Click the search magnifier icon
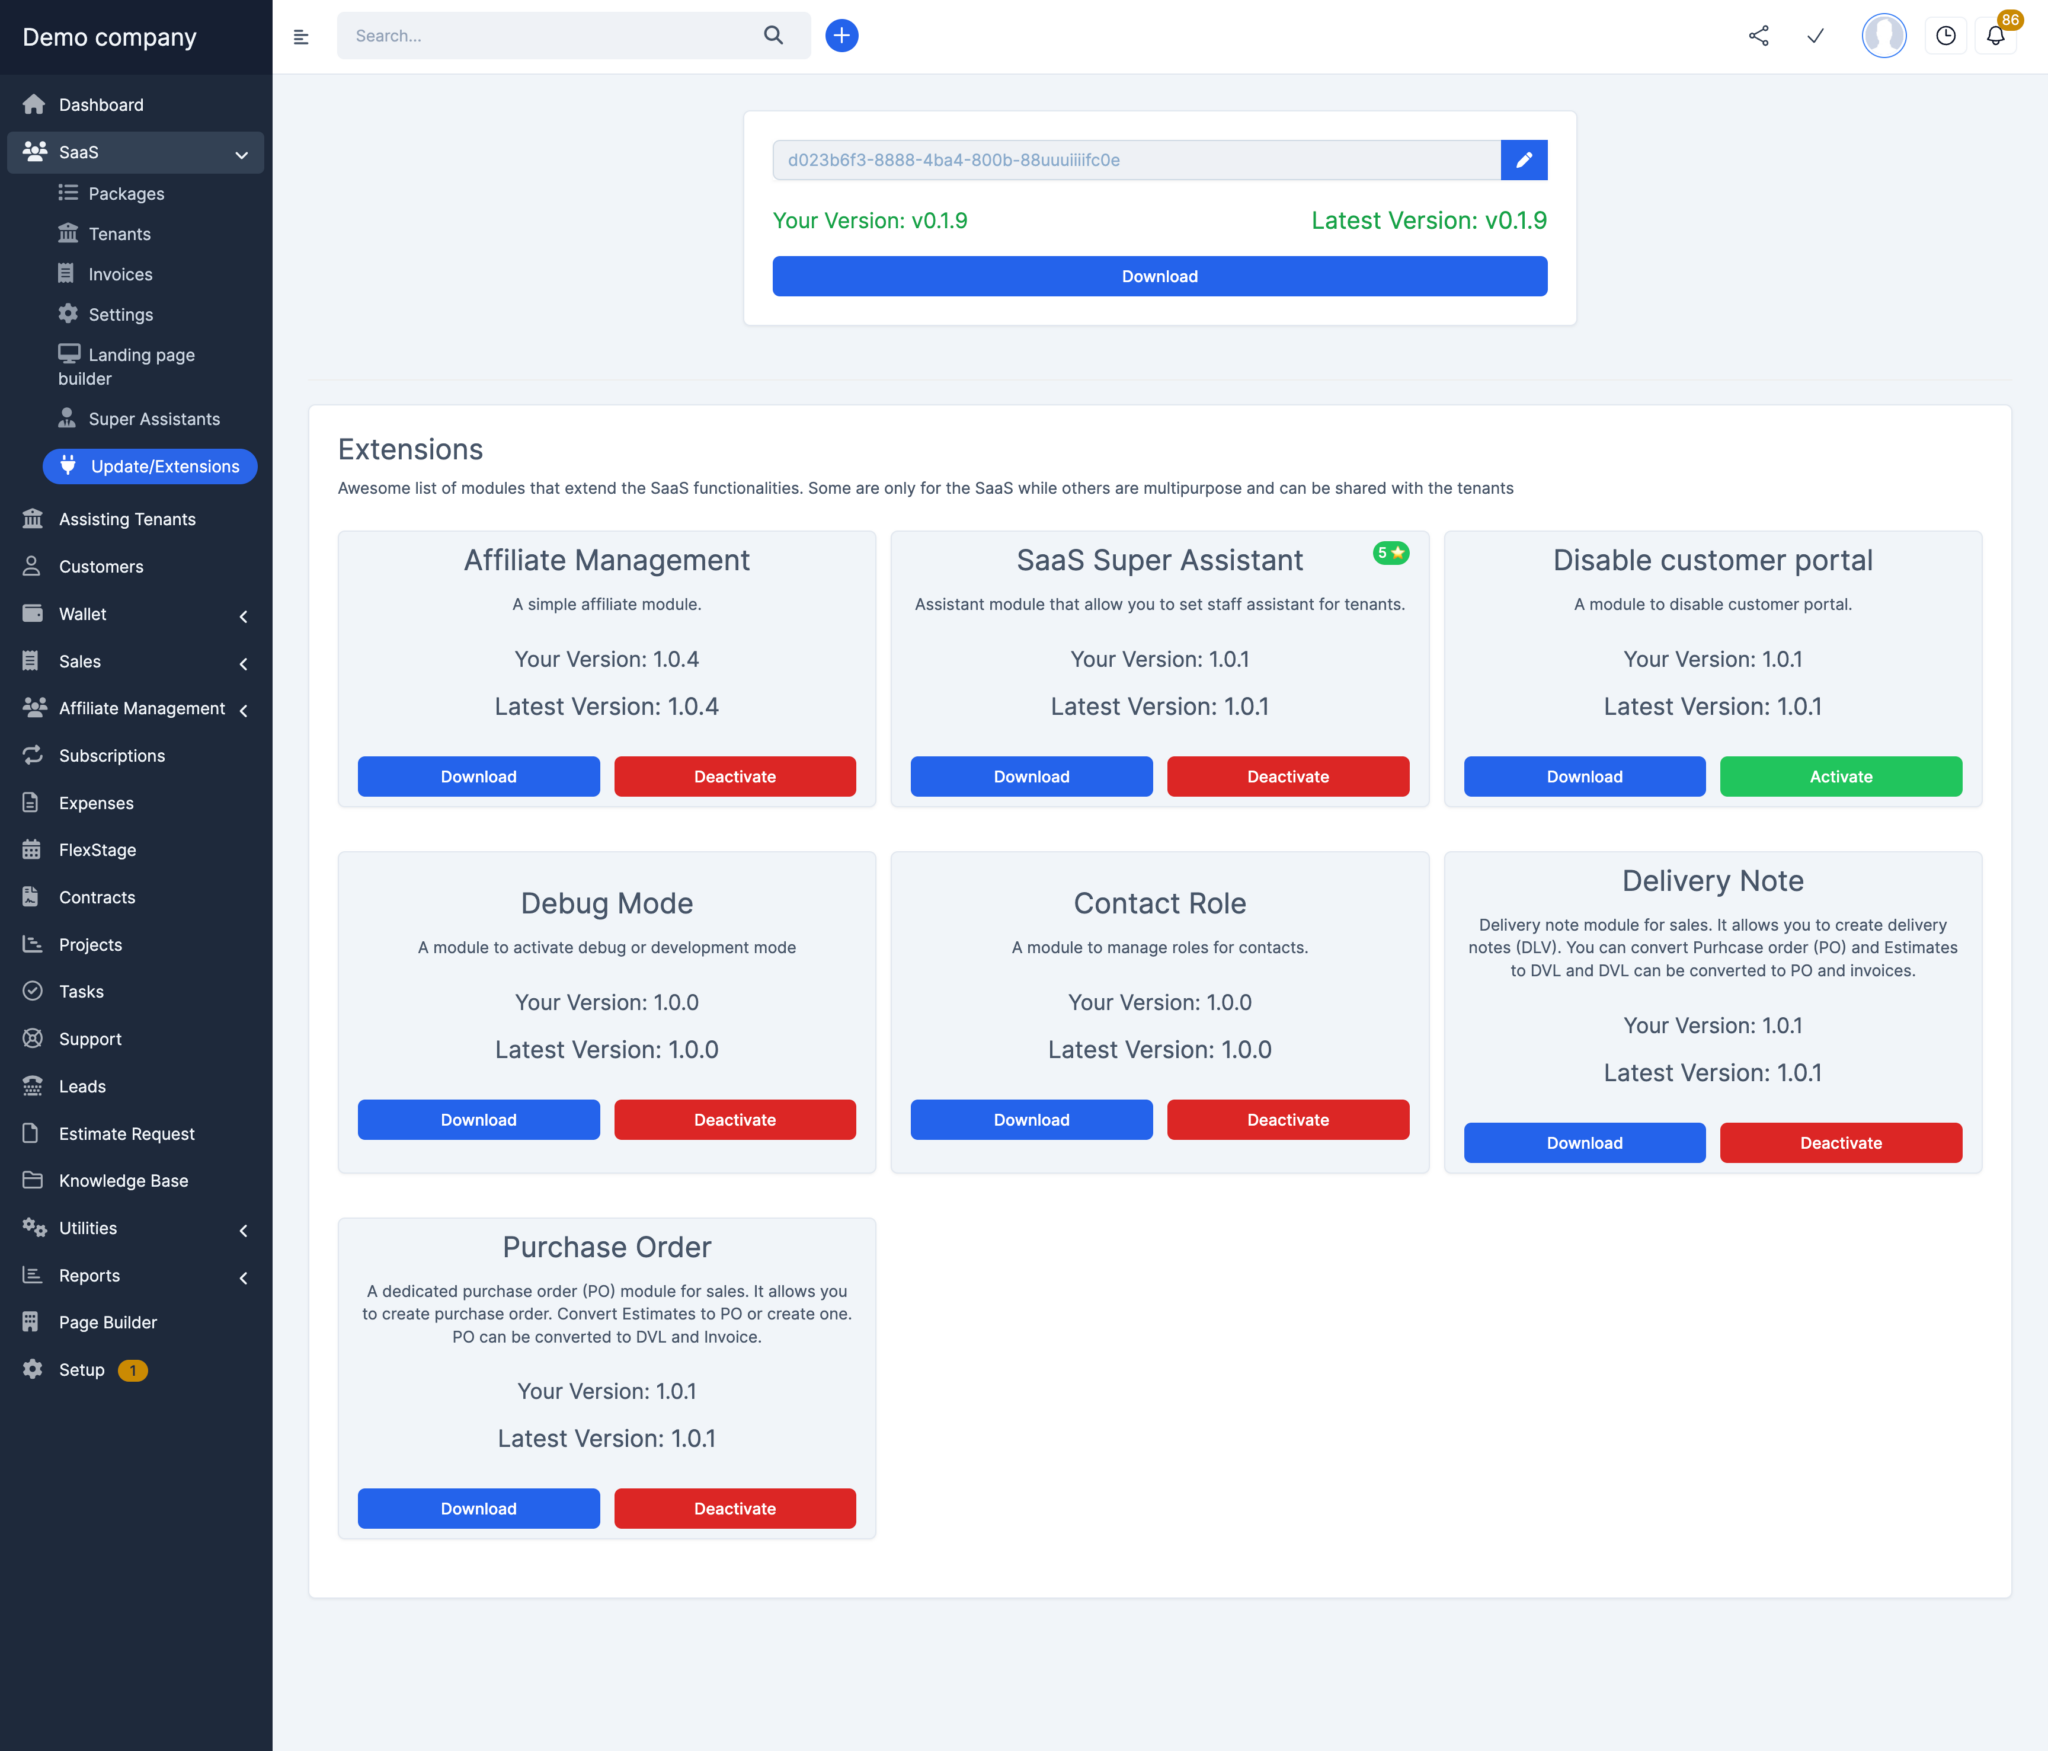Screen dimensions: 2048x1751 (x=773, y=35)
